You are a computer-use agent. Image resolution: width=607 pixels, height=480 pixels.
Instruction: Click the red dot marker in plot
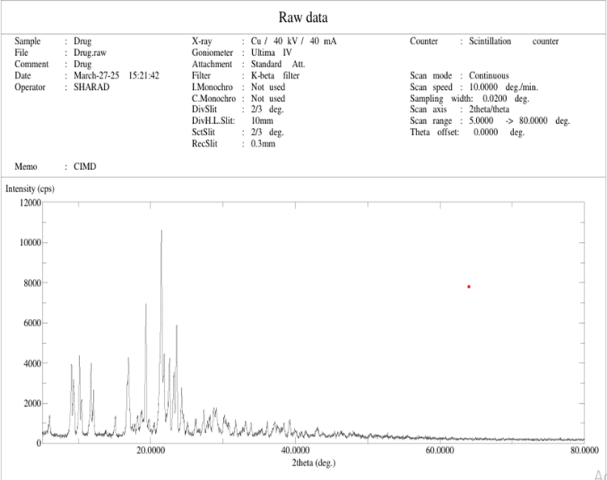pos(468,287)
